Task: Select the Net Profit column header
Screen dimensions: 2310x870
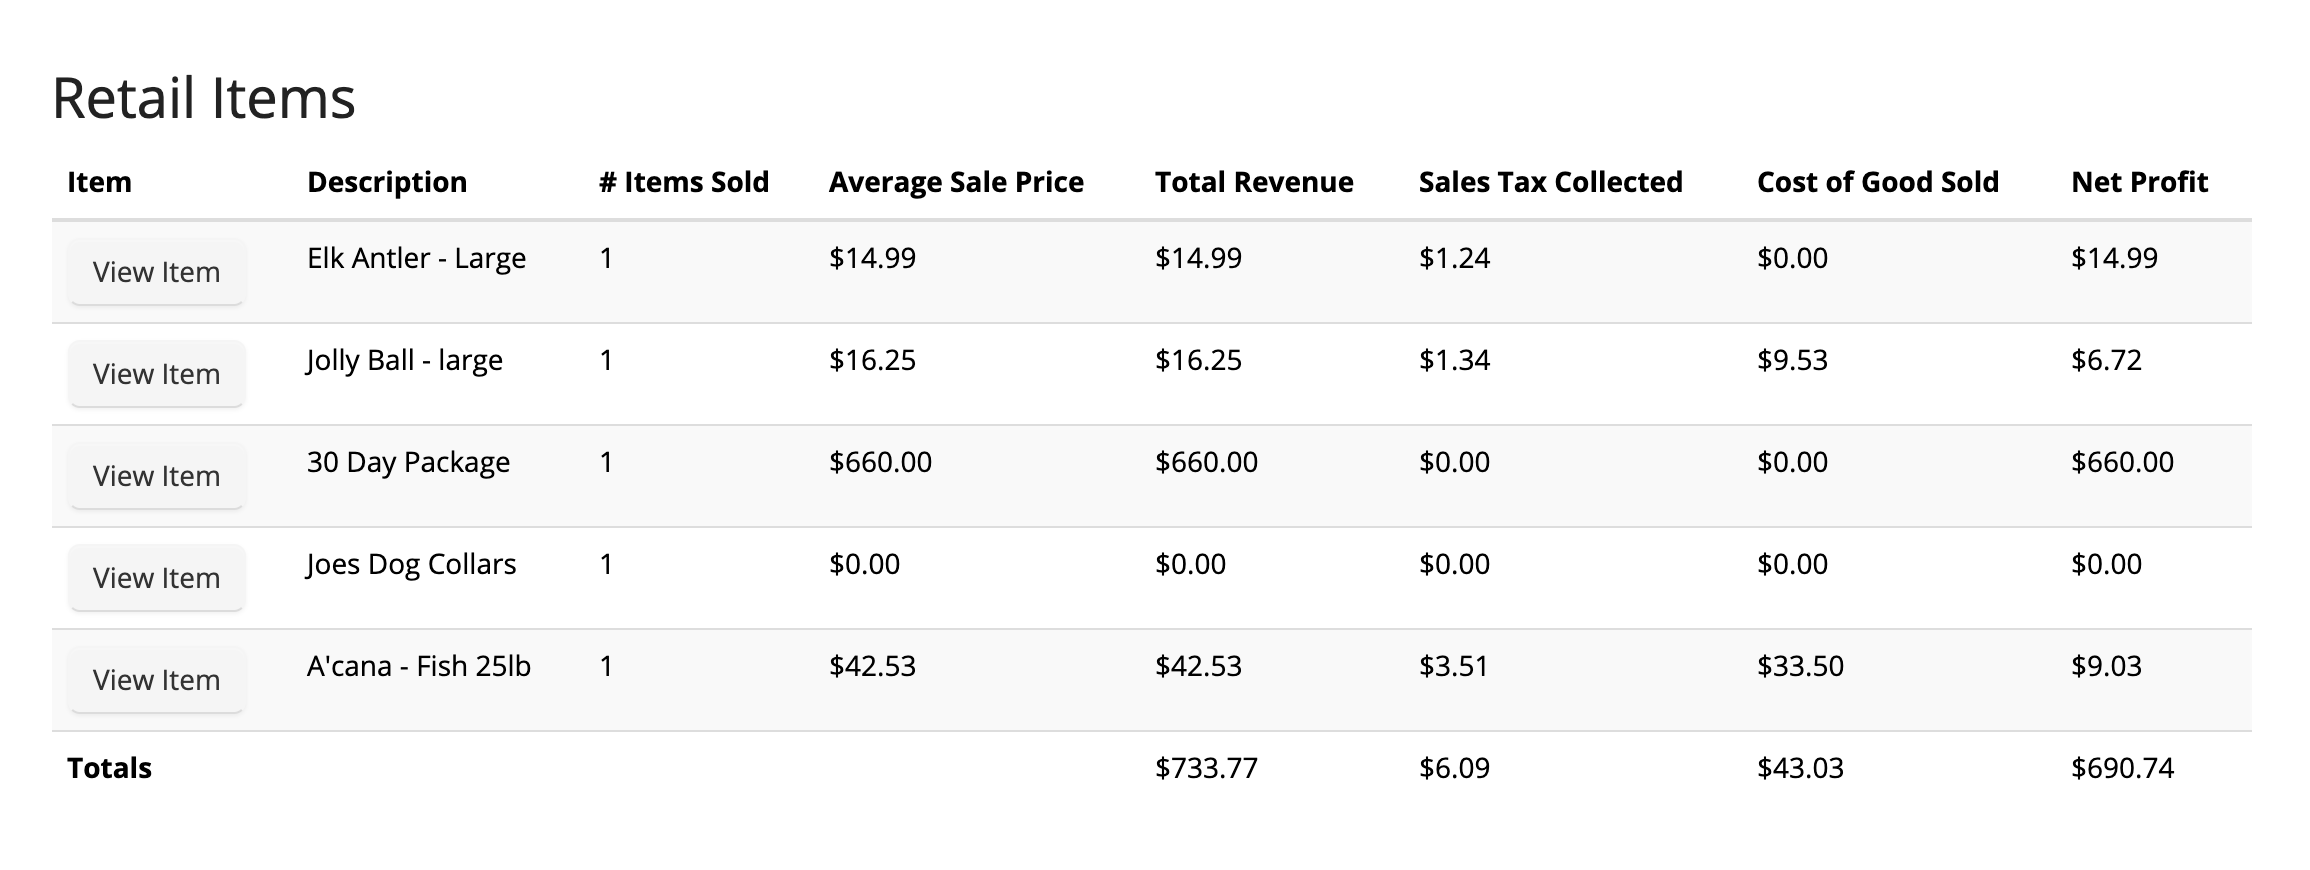Action: (2140, 182)
